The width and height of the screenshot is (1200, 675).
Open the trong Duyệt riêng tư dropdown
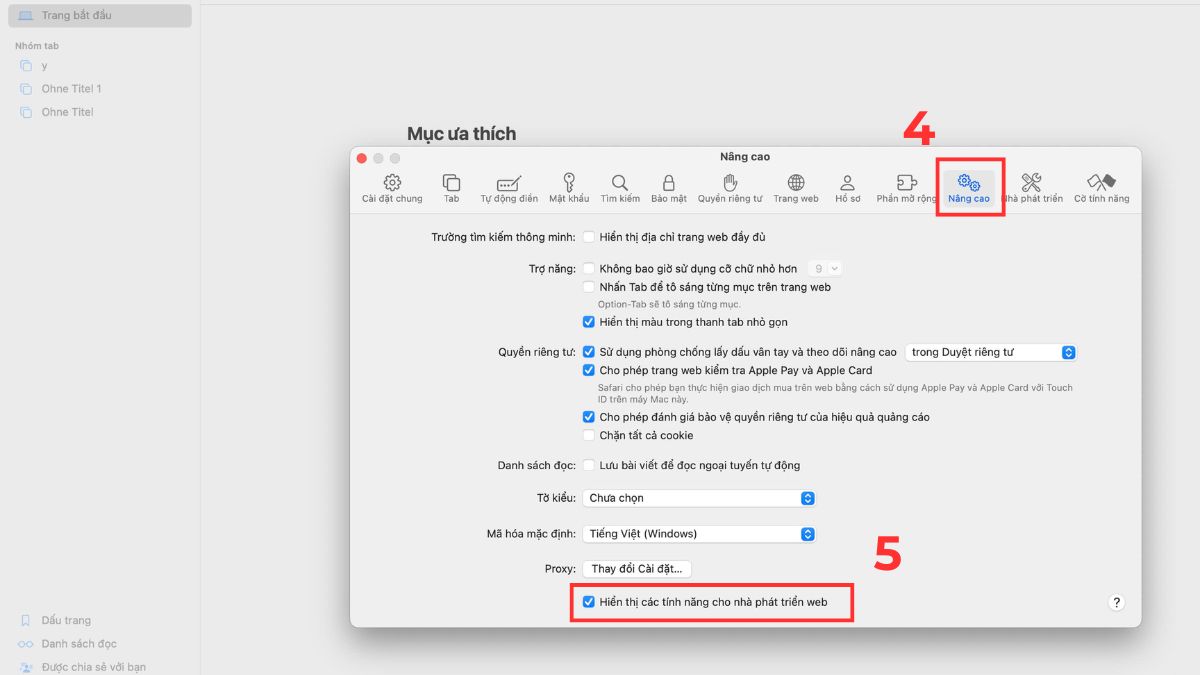pos(990,352)
